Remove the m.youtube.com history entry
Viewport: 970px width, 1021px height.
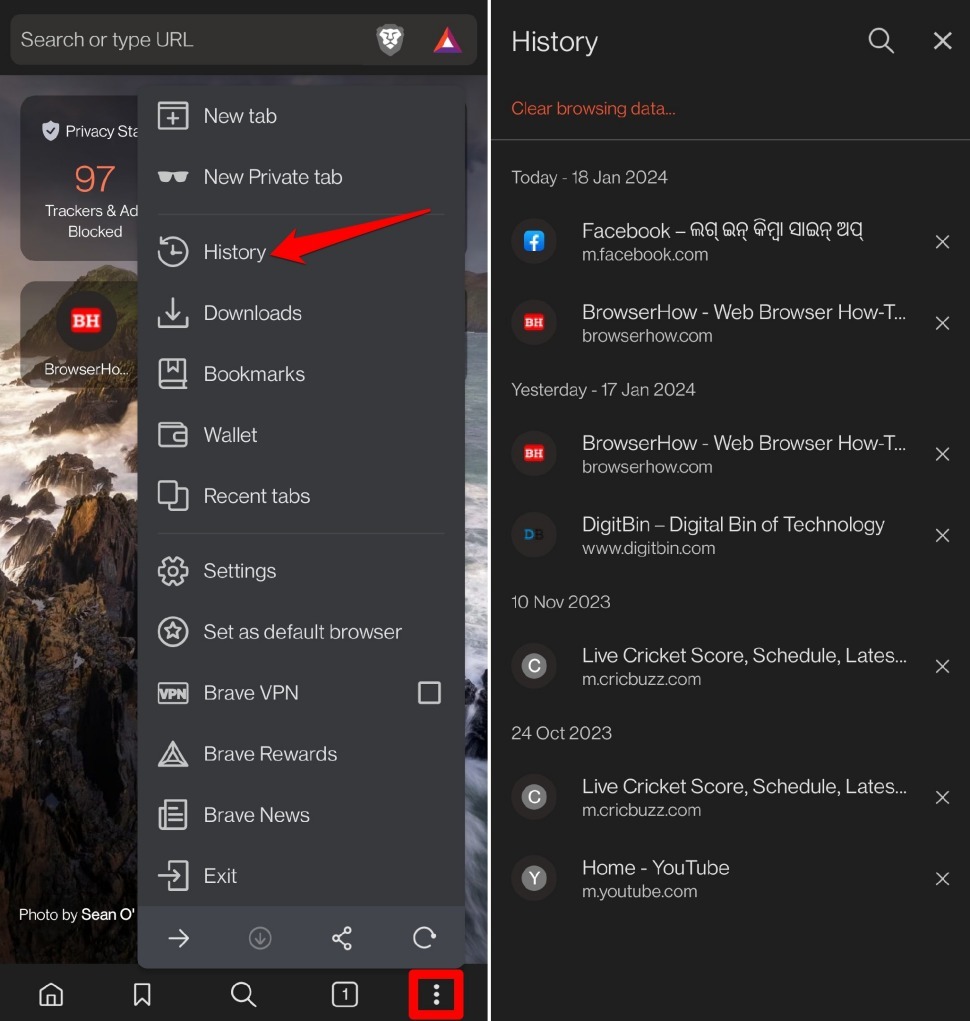(942, 879)
